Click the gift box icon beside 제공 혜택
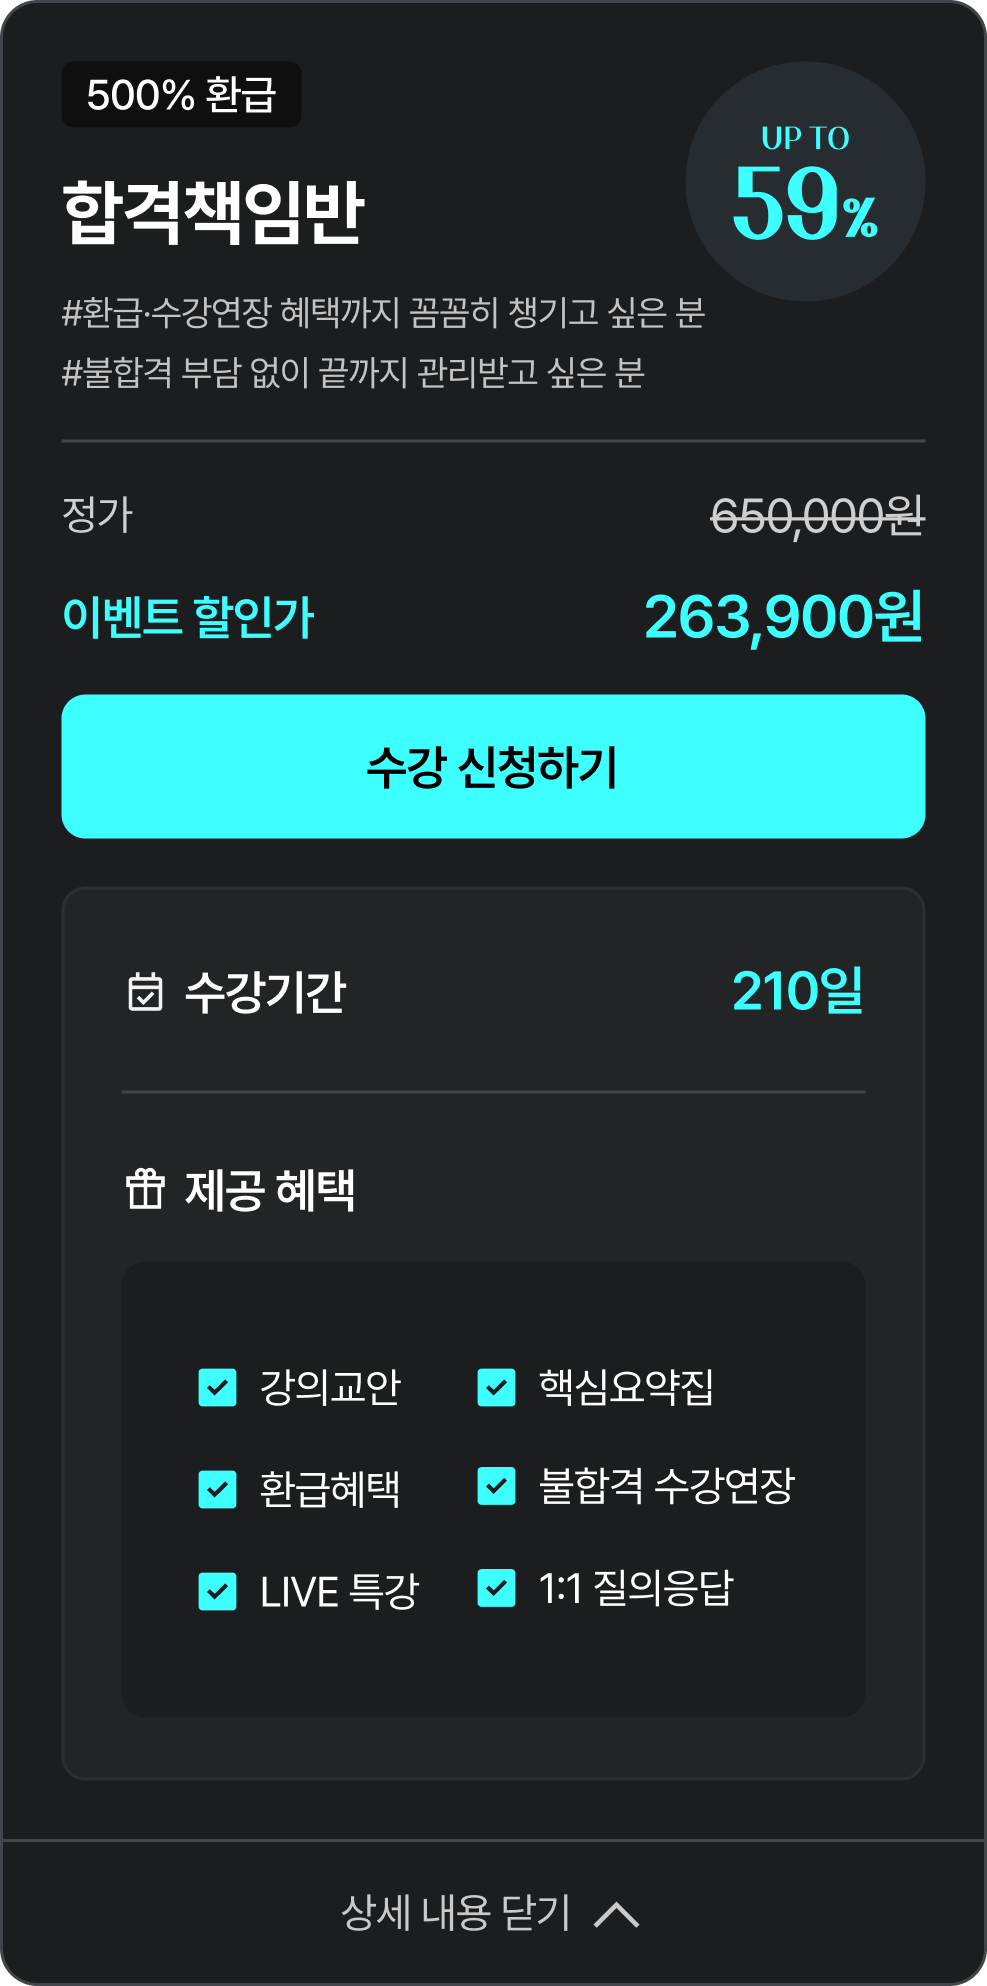 click(145, 1189)
